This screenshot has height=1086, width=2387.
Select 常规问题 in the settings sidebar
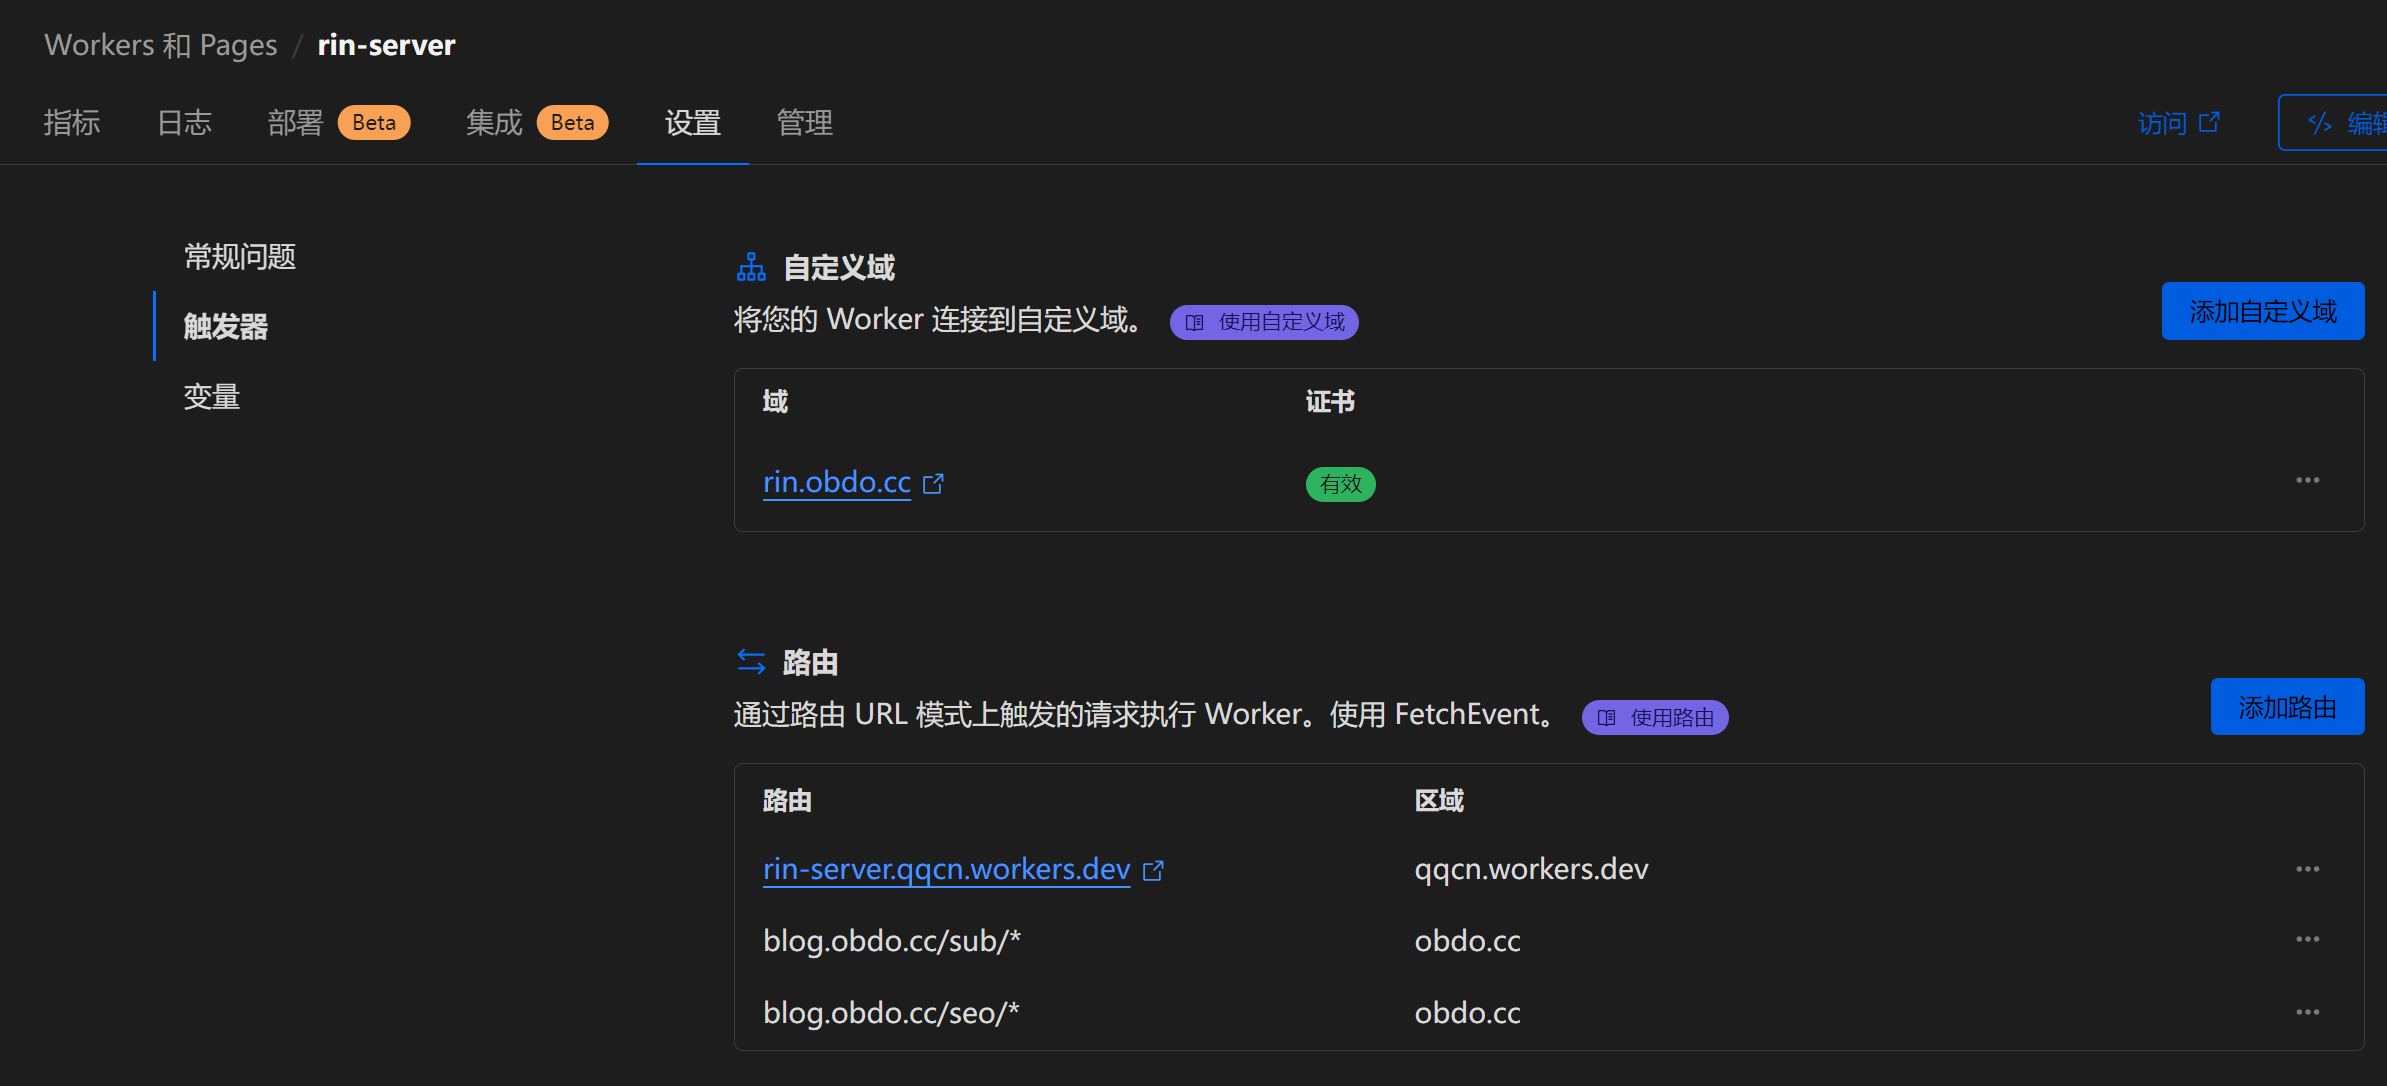[239, 256]
